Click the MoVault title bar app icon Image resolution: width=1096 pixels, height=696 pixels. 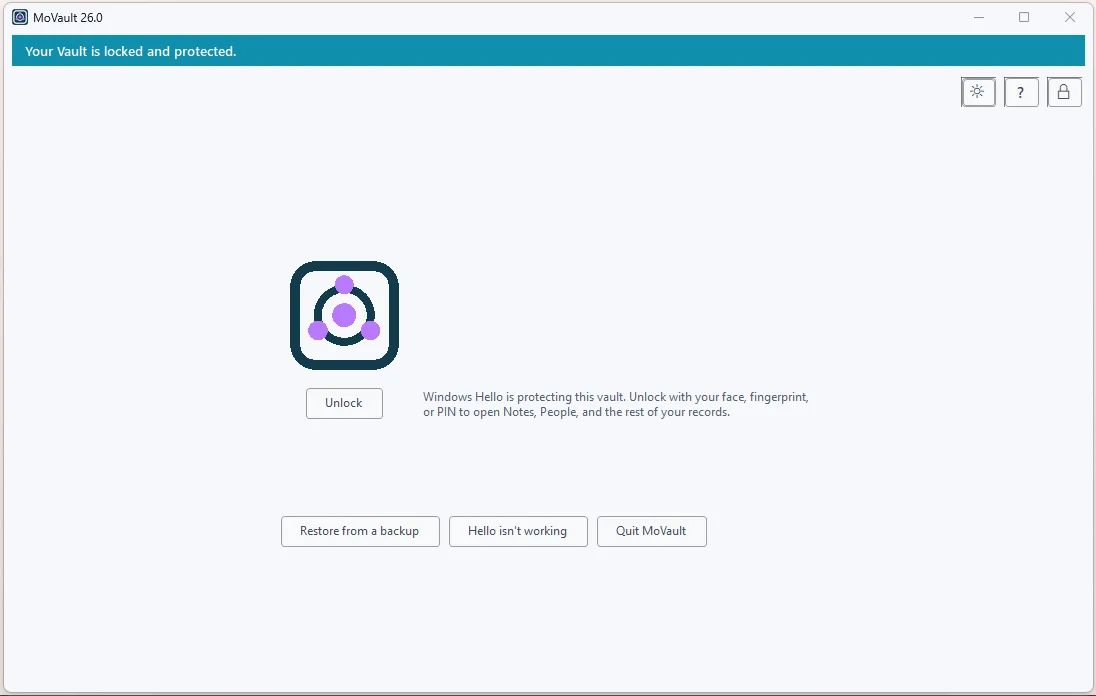(x=20, y=17)
